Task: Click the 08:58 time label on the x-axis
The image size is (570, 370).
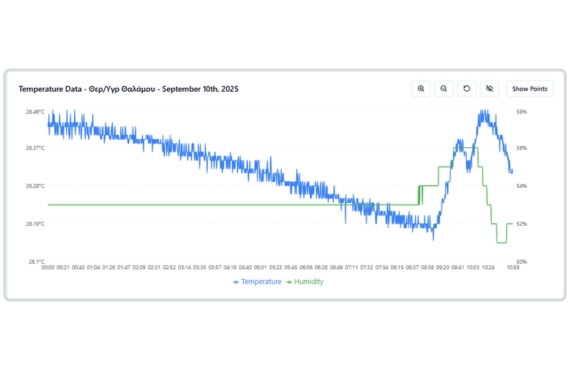Action: click(x=427, y=268)
